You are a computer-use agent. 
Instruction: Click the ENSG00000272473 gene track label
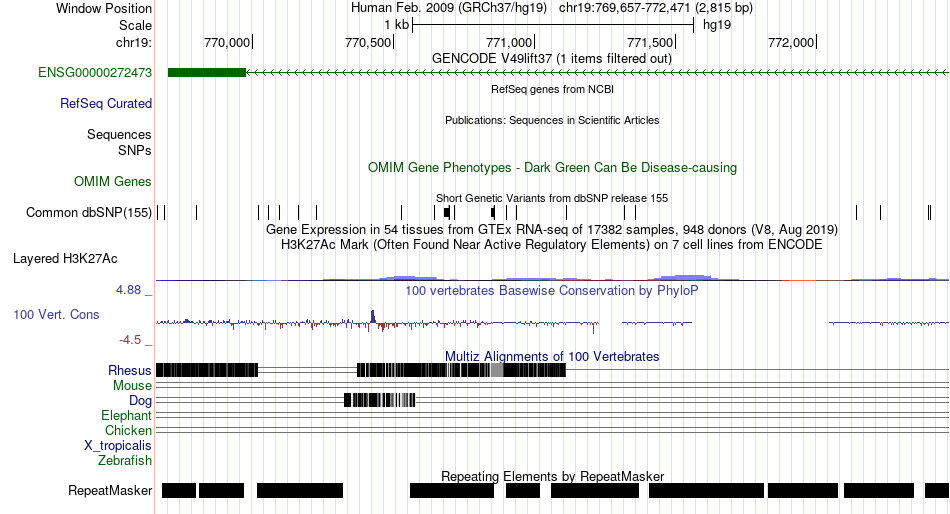[95, 73]
